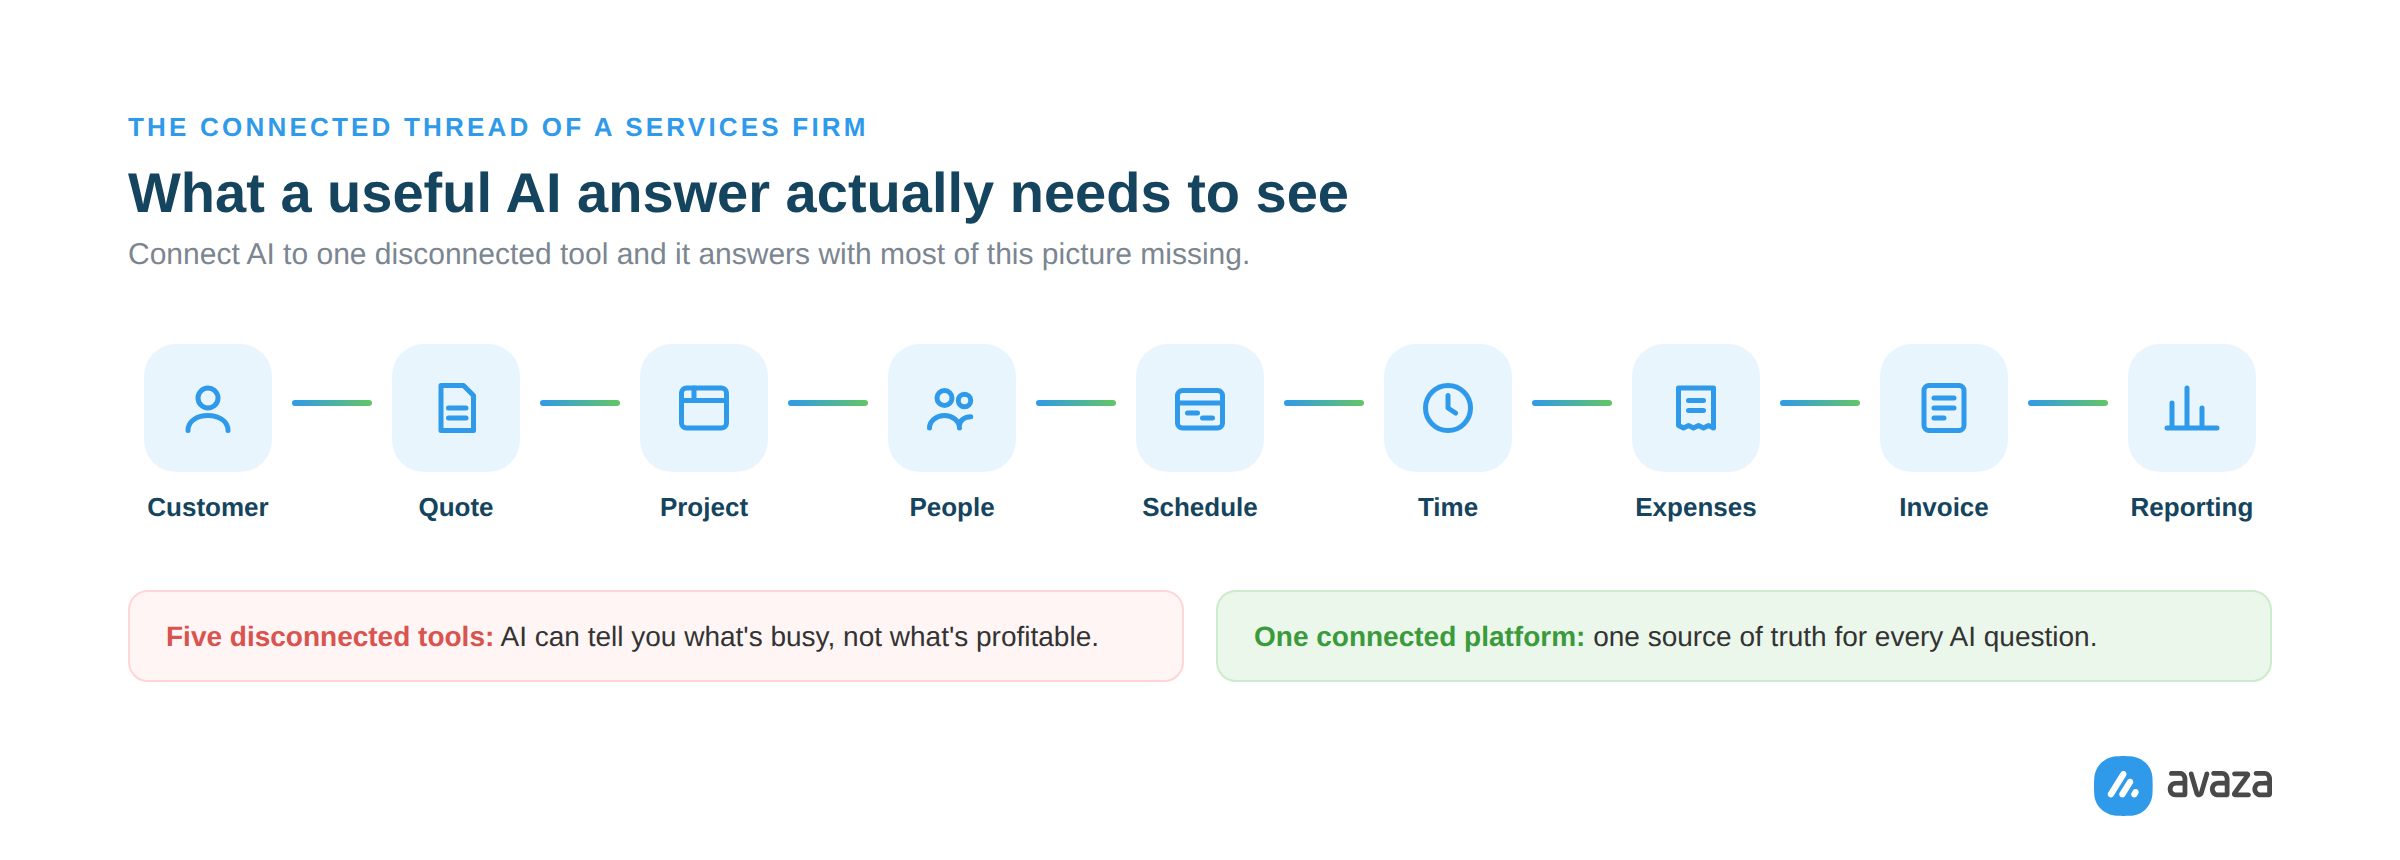
Task: Click the Reporting label
Action: click(2192, 508)
